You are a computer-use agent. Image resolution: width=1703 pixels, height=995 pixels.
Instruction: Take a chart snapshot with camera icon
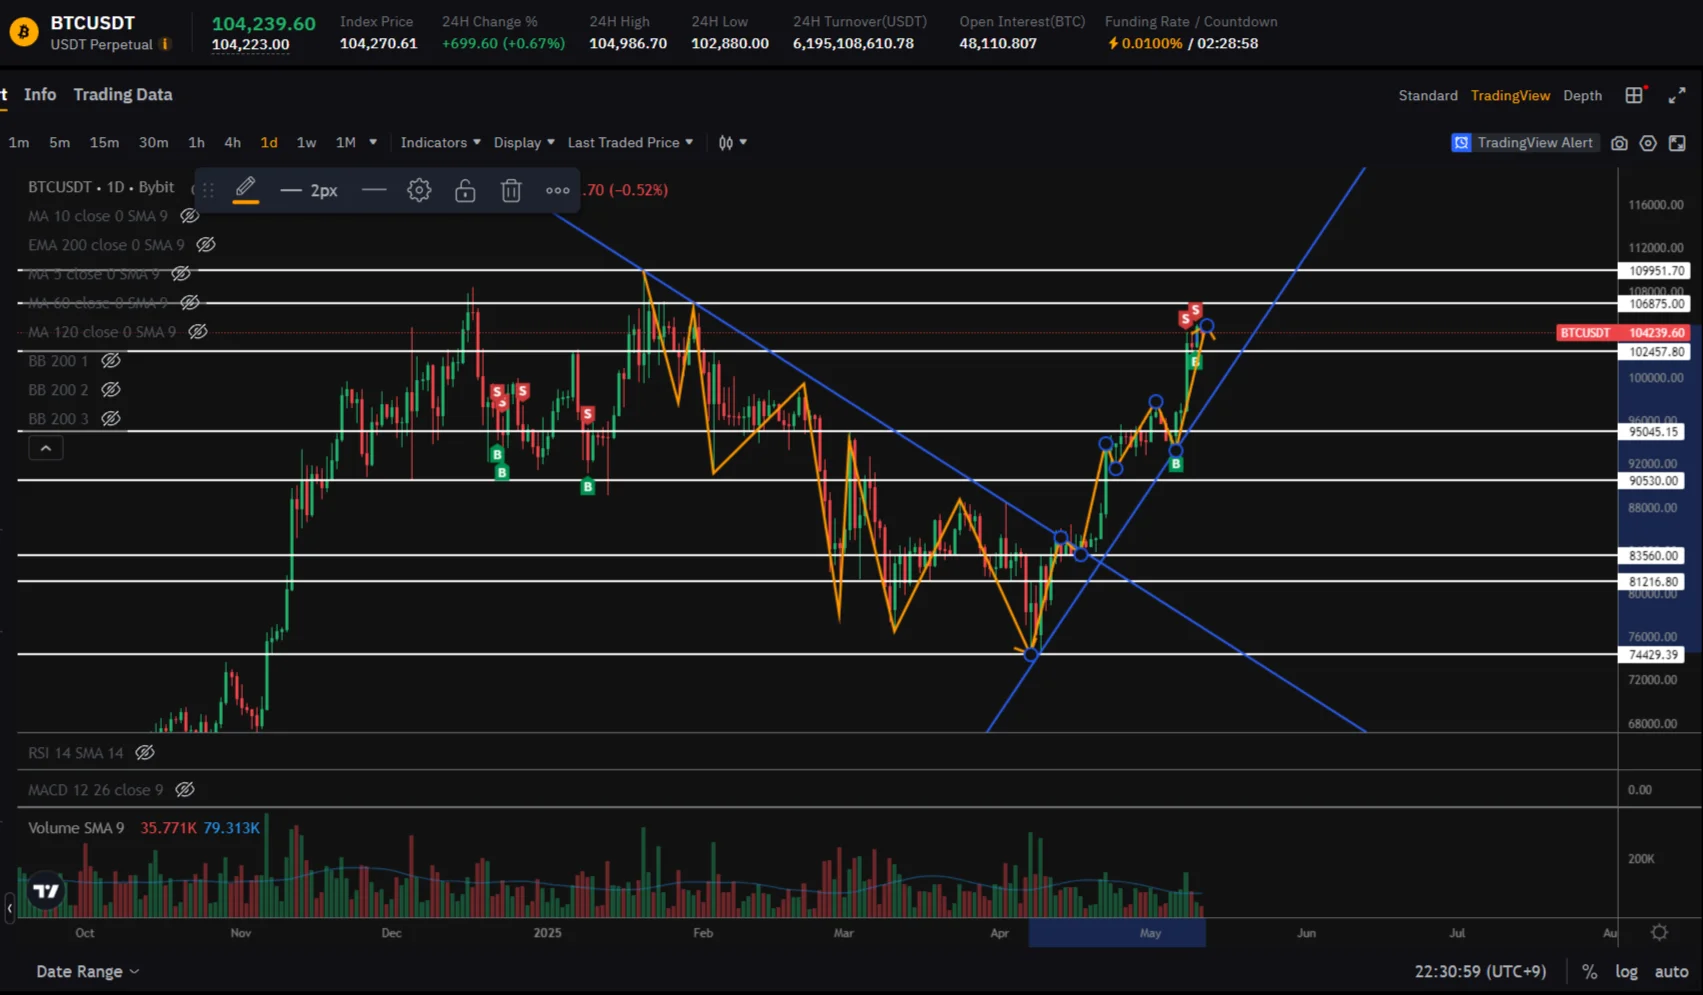(1619, 143)
